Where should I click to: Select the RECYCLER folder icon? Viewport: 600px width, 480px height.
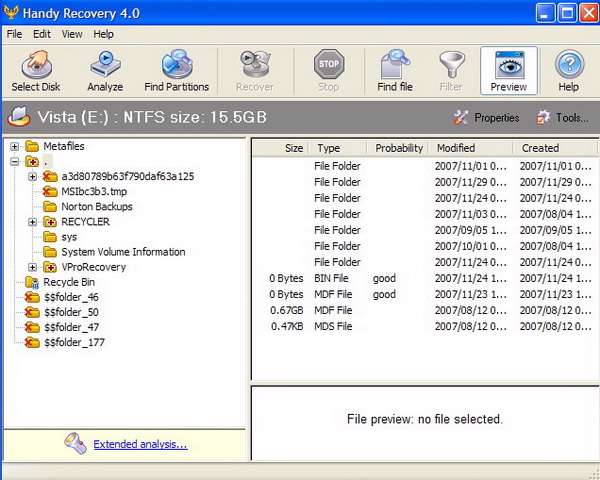(x=50, y=222)
